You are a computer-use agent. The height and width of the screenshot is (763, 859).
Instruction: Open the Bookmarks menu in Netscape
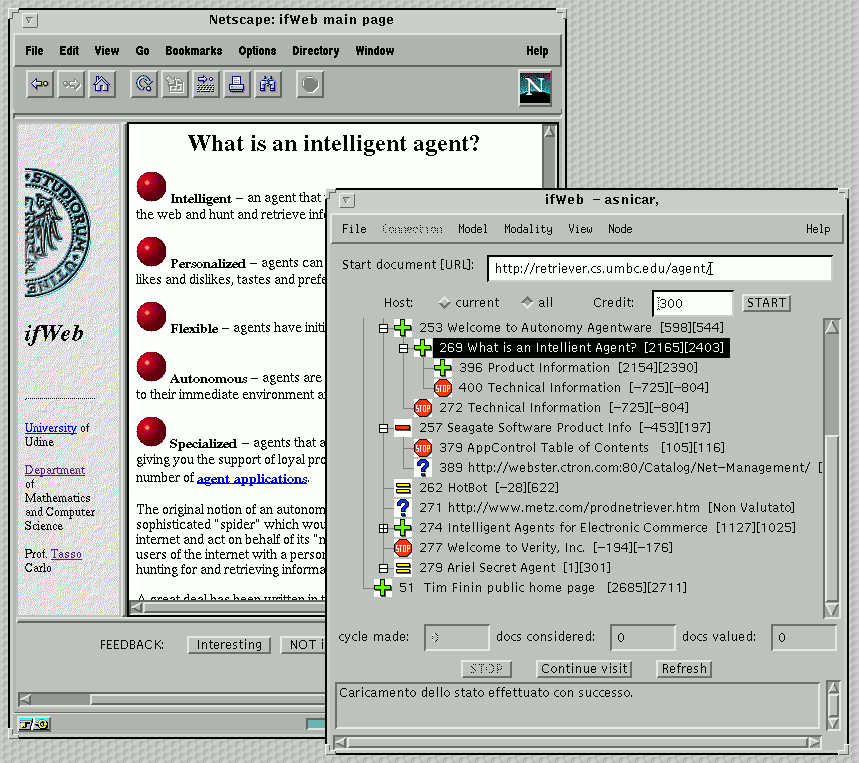tap(194, 51)
